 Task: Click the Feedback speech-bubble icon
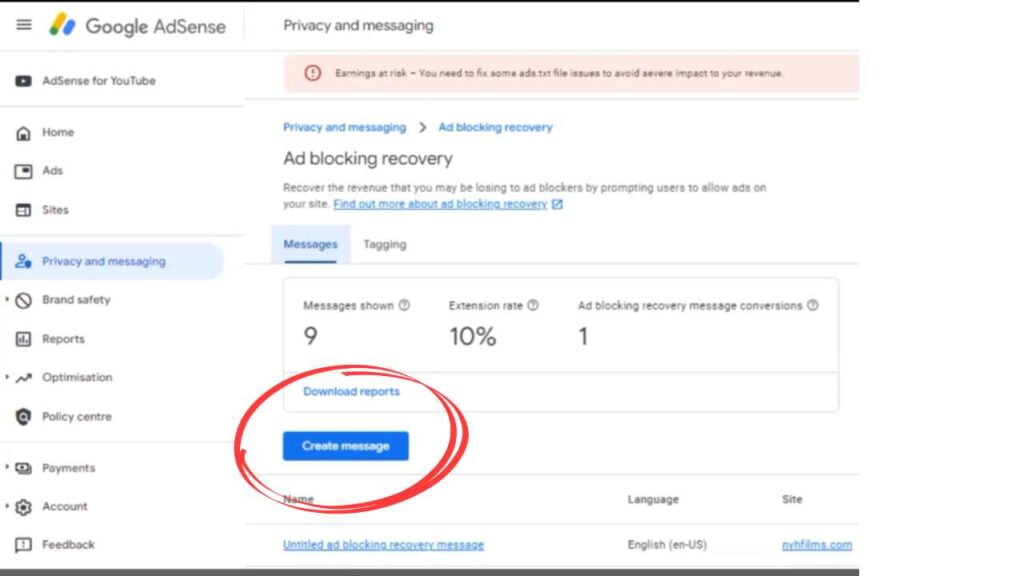24,545
